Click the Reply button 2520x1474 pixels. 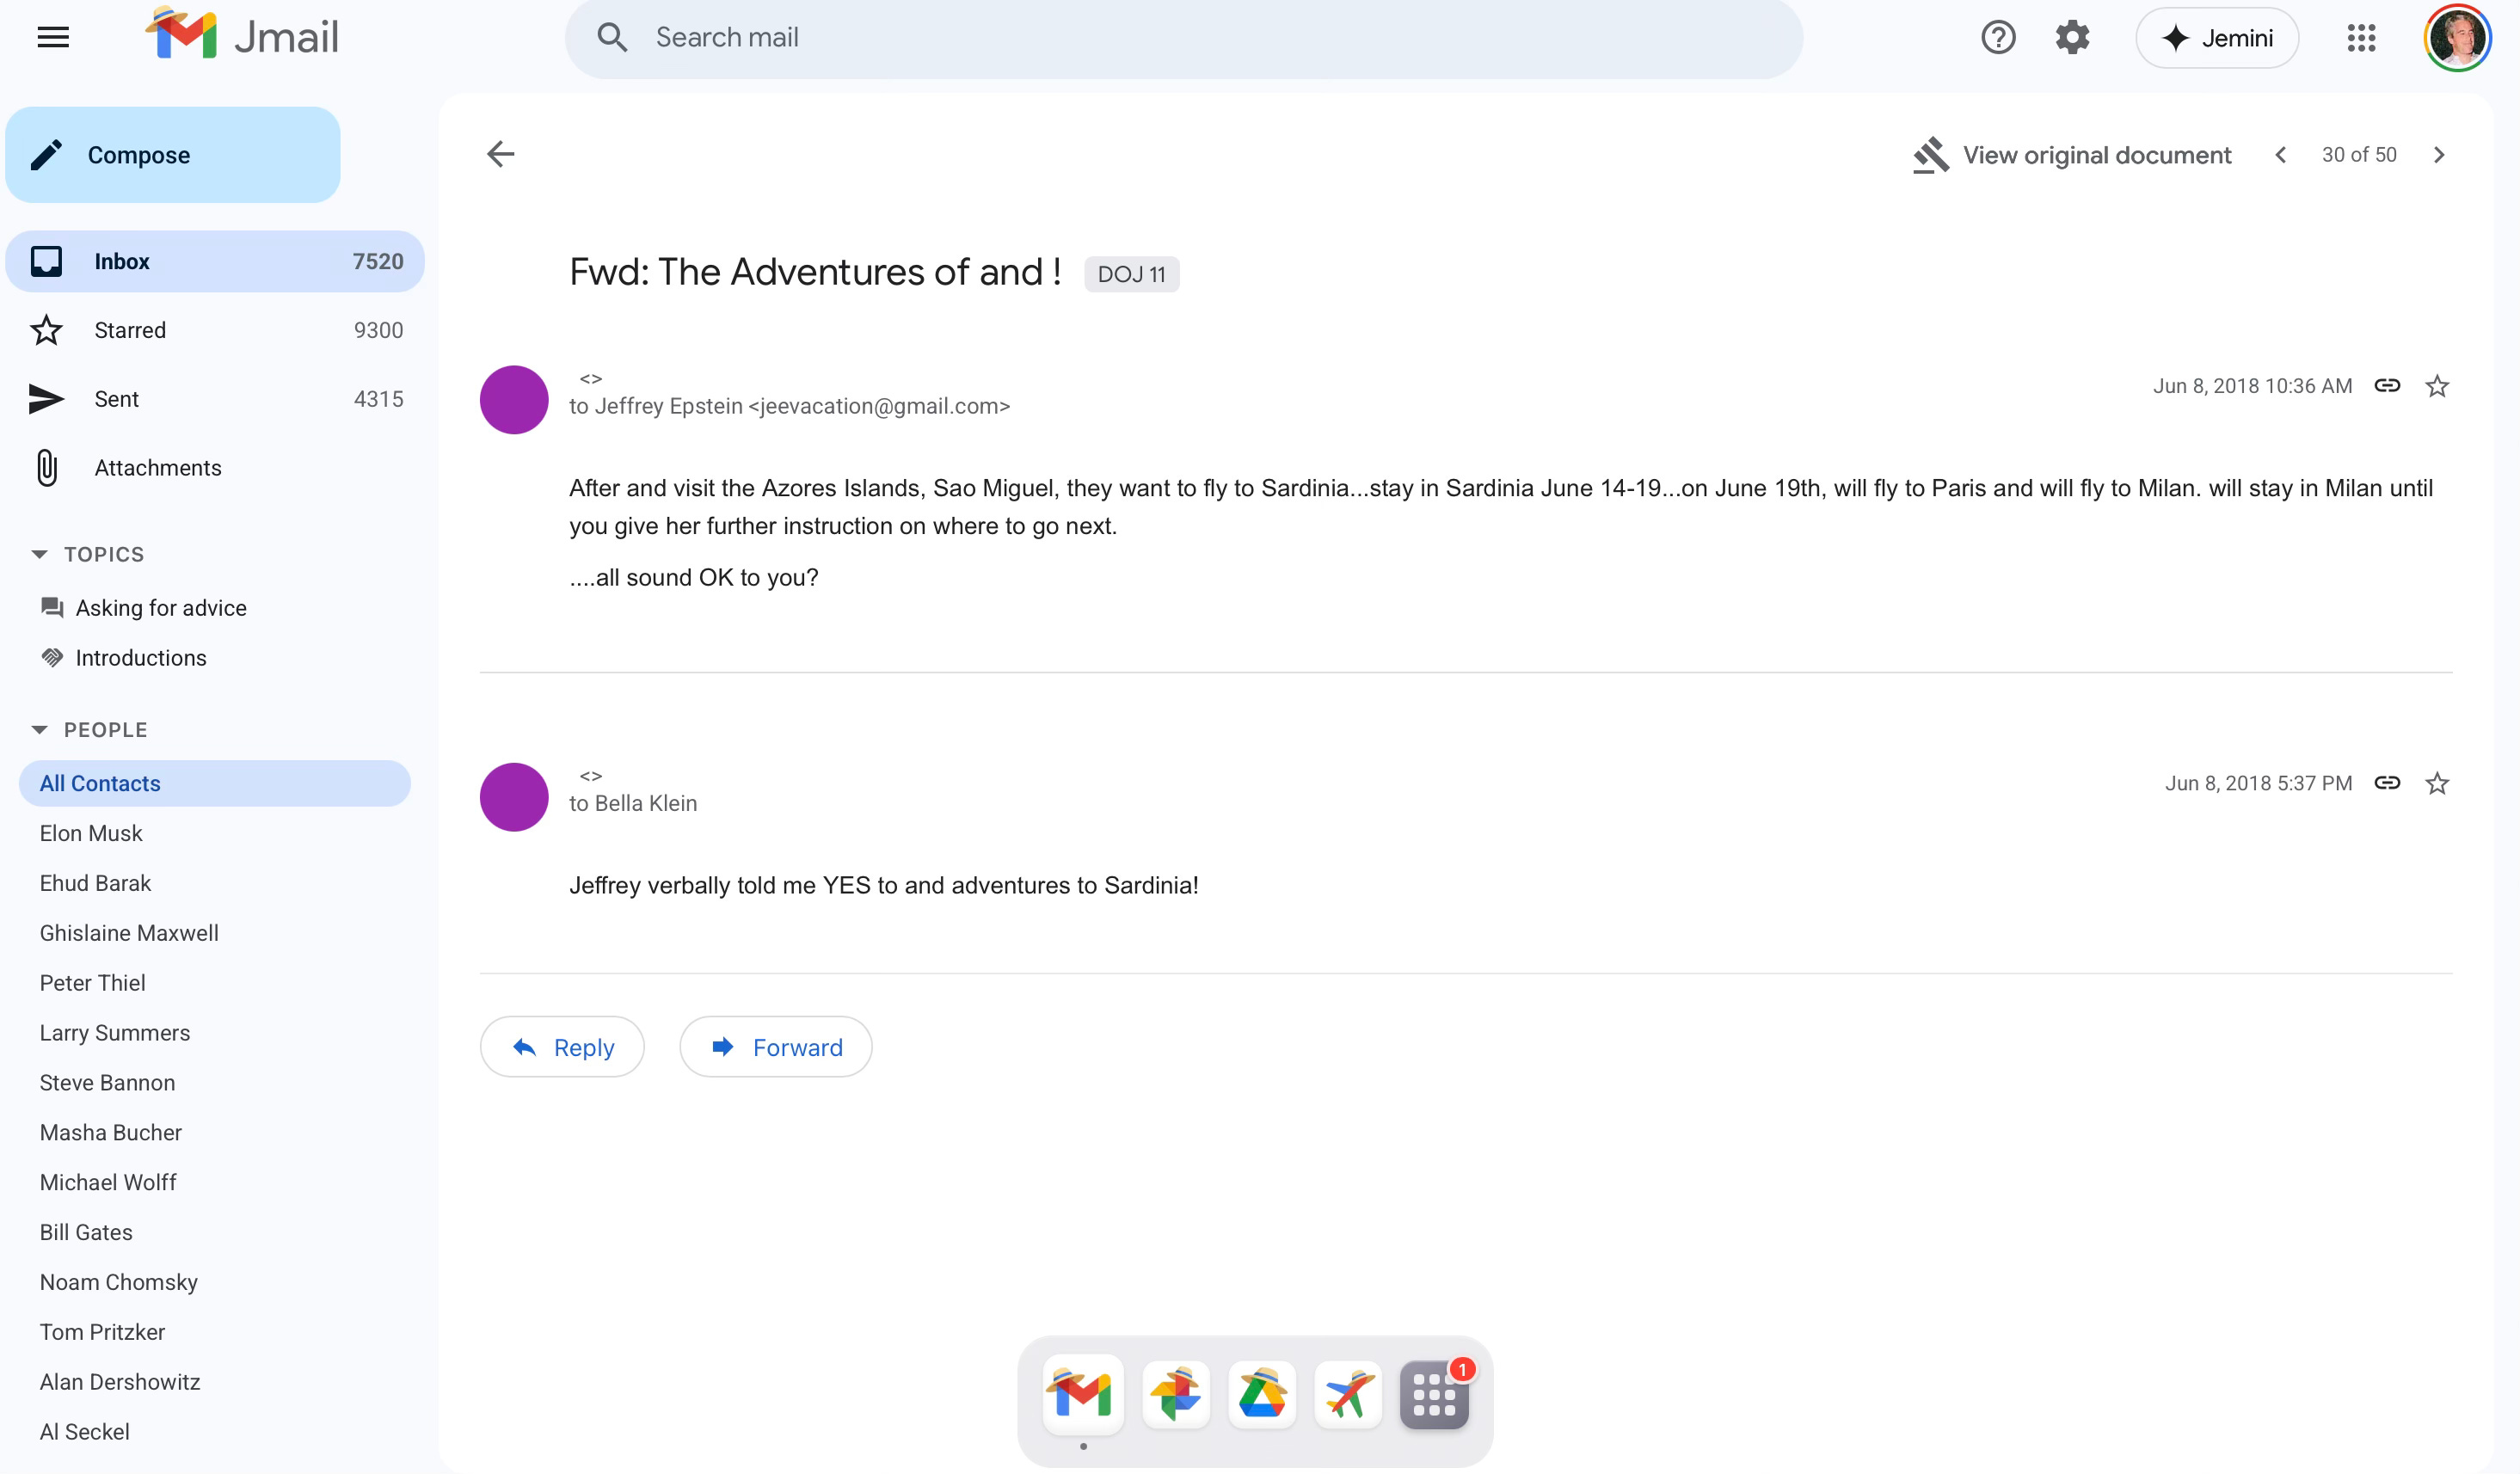click(x=562, y=1047)
